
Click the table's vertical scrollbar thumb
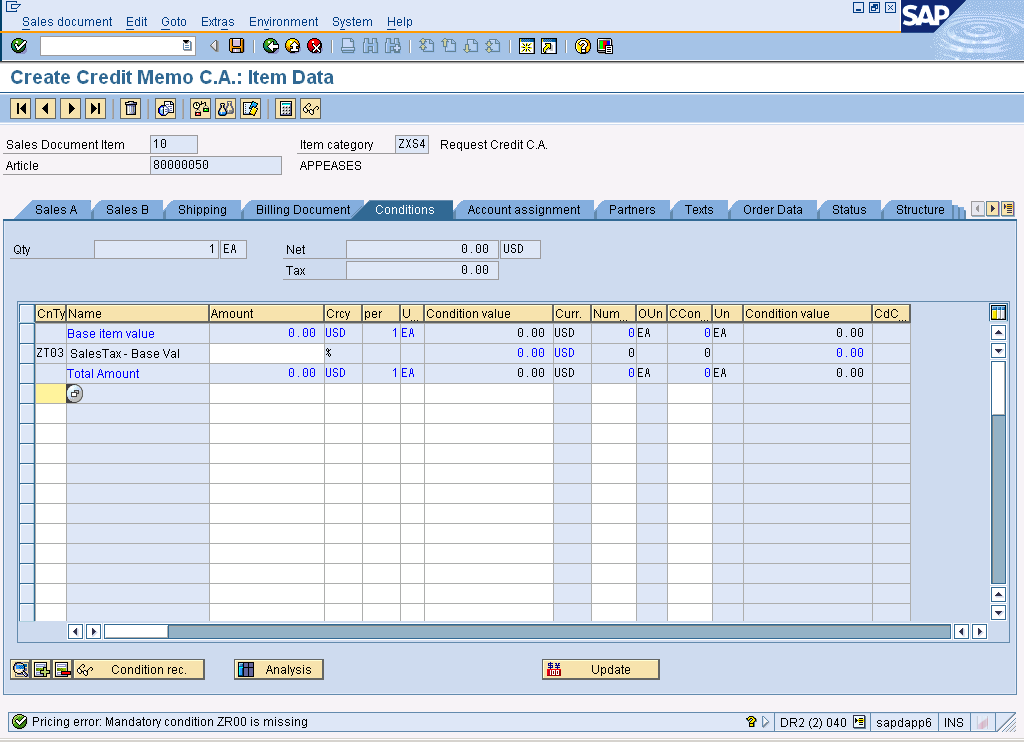998,387
